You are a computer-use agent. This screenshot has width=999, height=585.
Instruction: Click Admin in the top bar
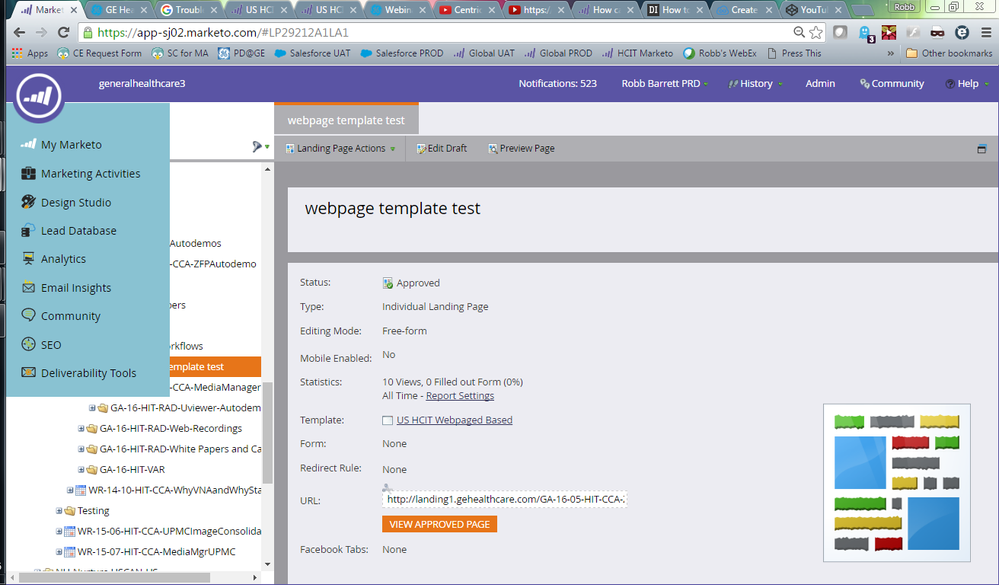(x=820, y=83)
